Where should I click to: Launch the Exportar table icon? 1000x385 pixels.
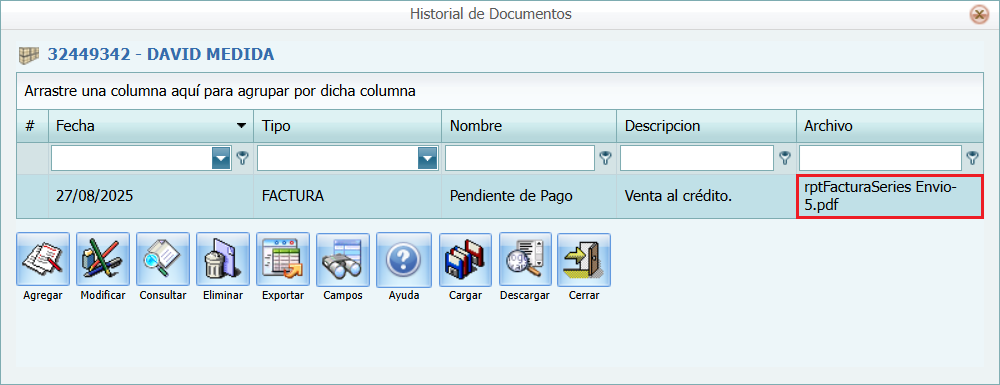tap(283, 259)
